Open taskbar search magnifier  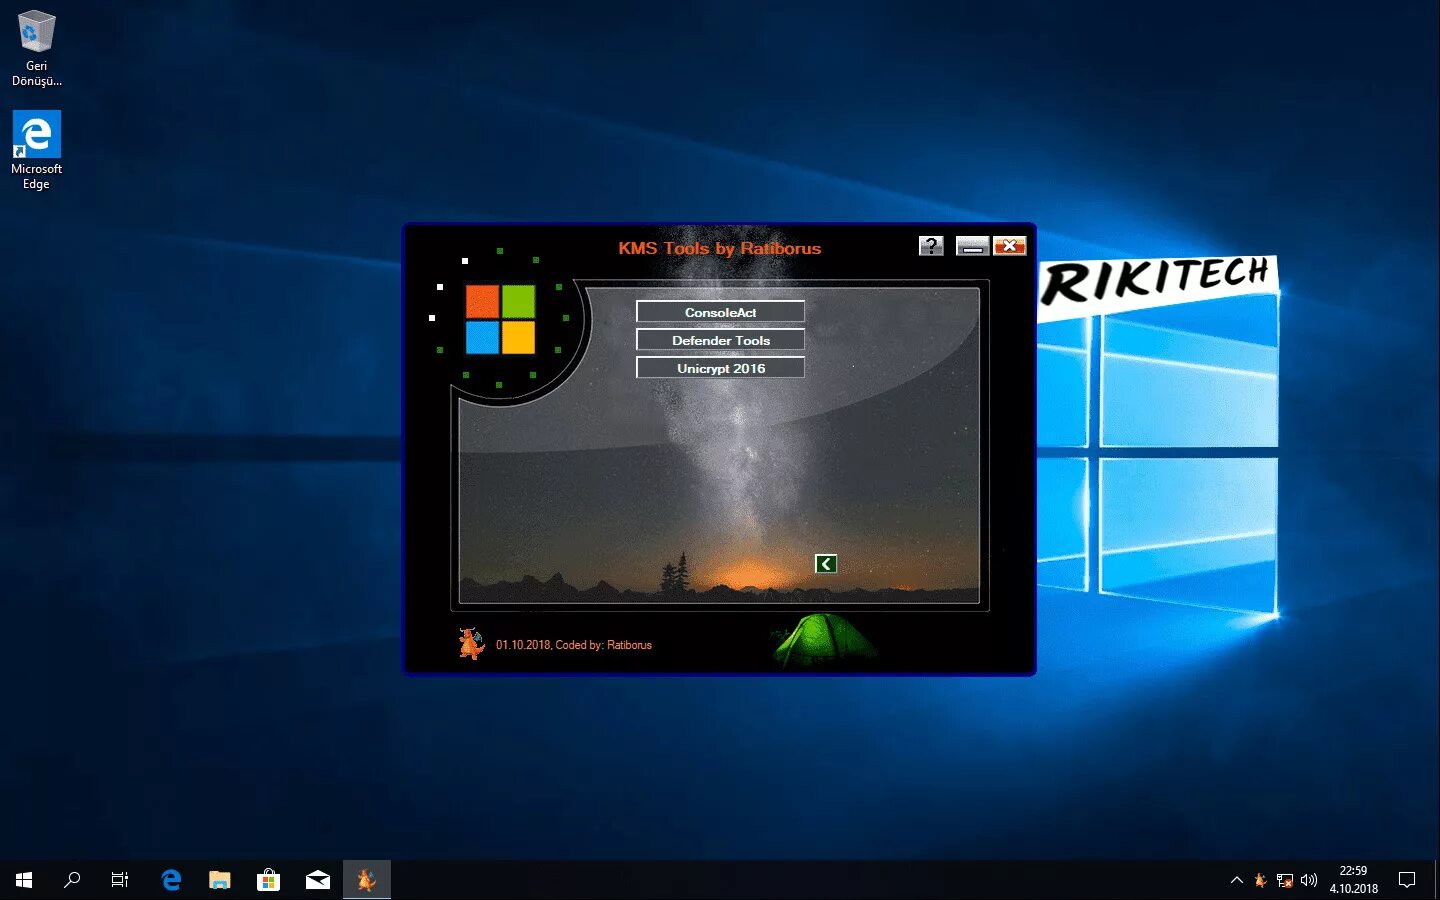[x=72, y=880]
